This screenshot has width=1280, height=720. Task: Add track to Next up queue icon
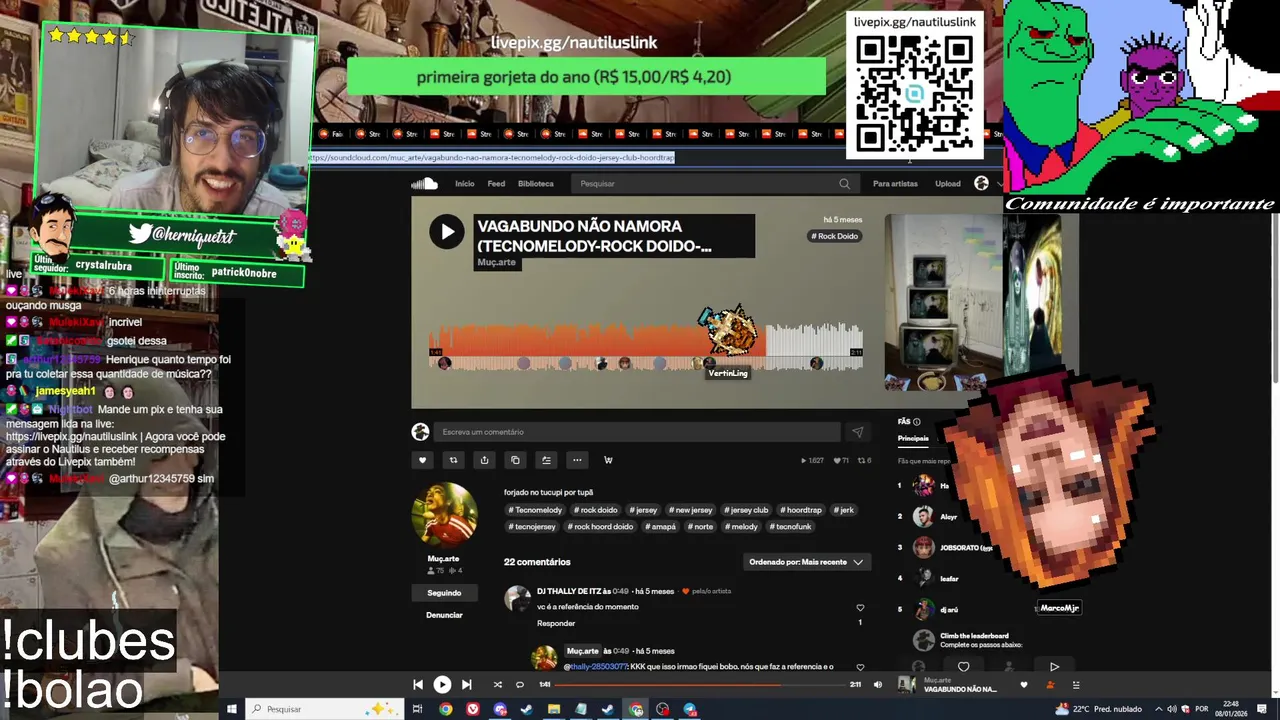point(546,460)
